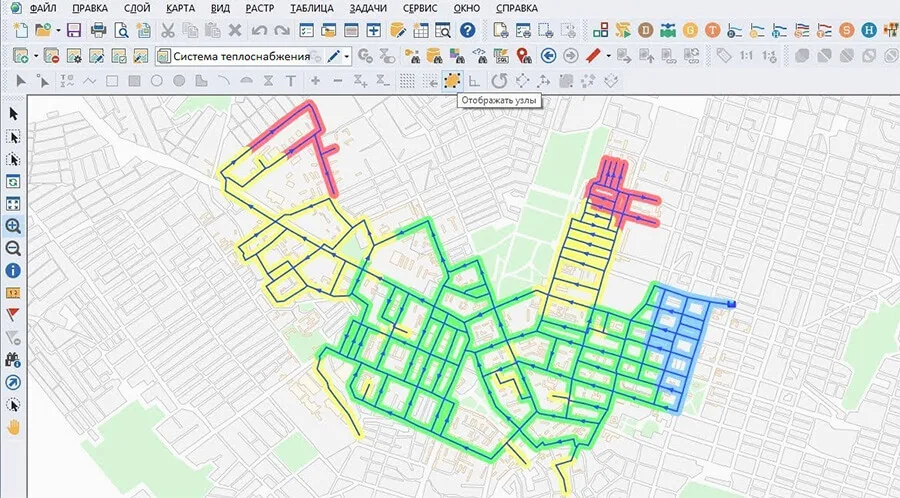Click the green valve icon
This screenshot has width=900, height=498.
pos(668,30)
